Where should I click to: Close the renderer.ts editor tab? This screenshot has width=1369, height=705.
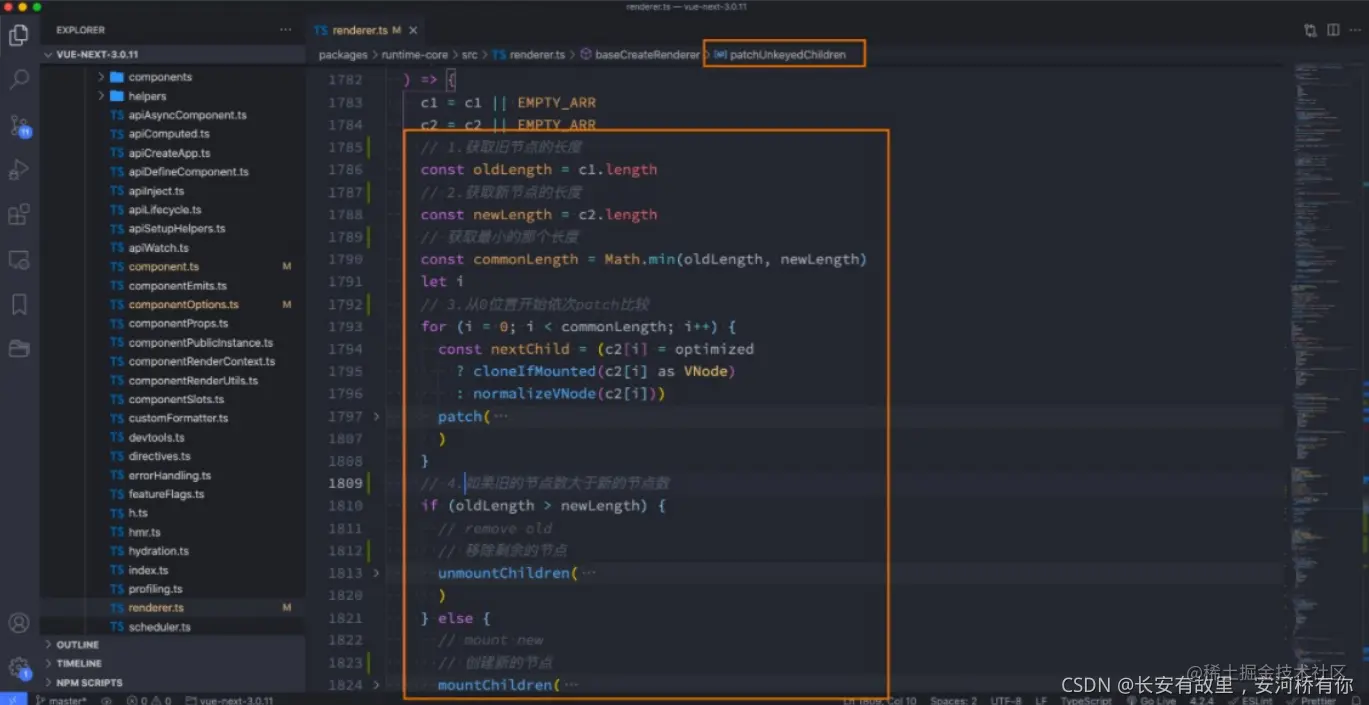point(412,30)
